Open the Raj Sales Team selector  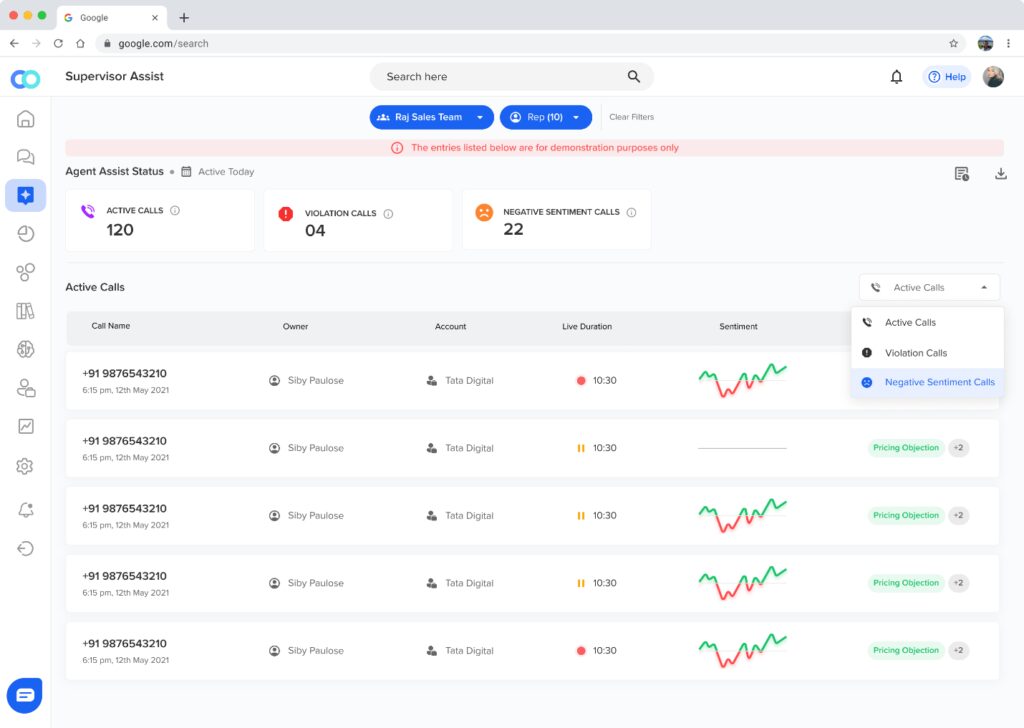click(431, 117)
